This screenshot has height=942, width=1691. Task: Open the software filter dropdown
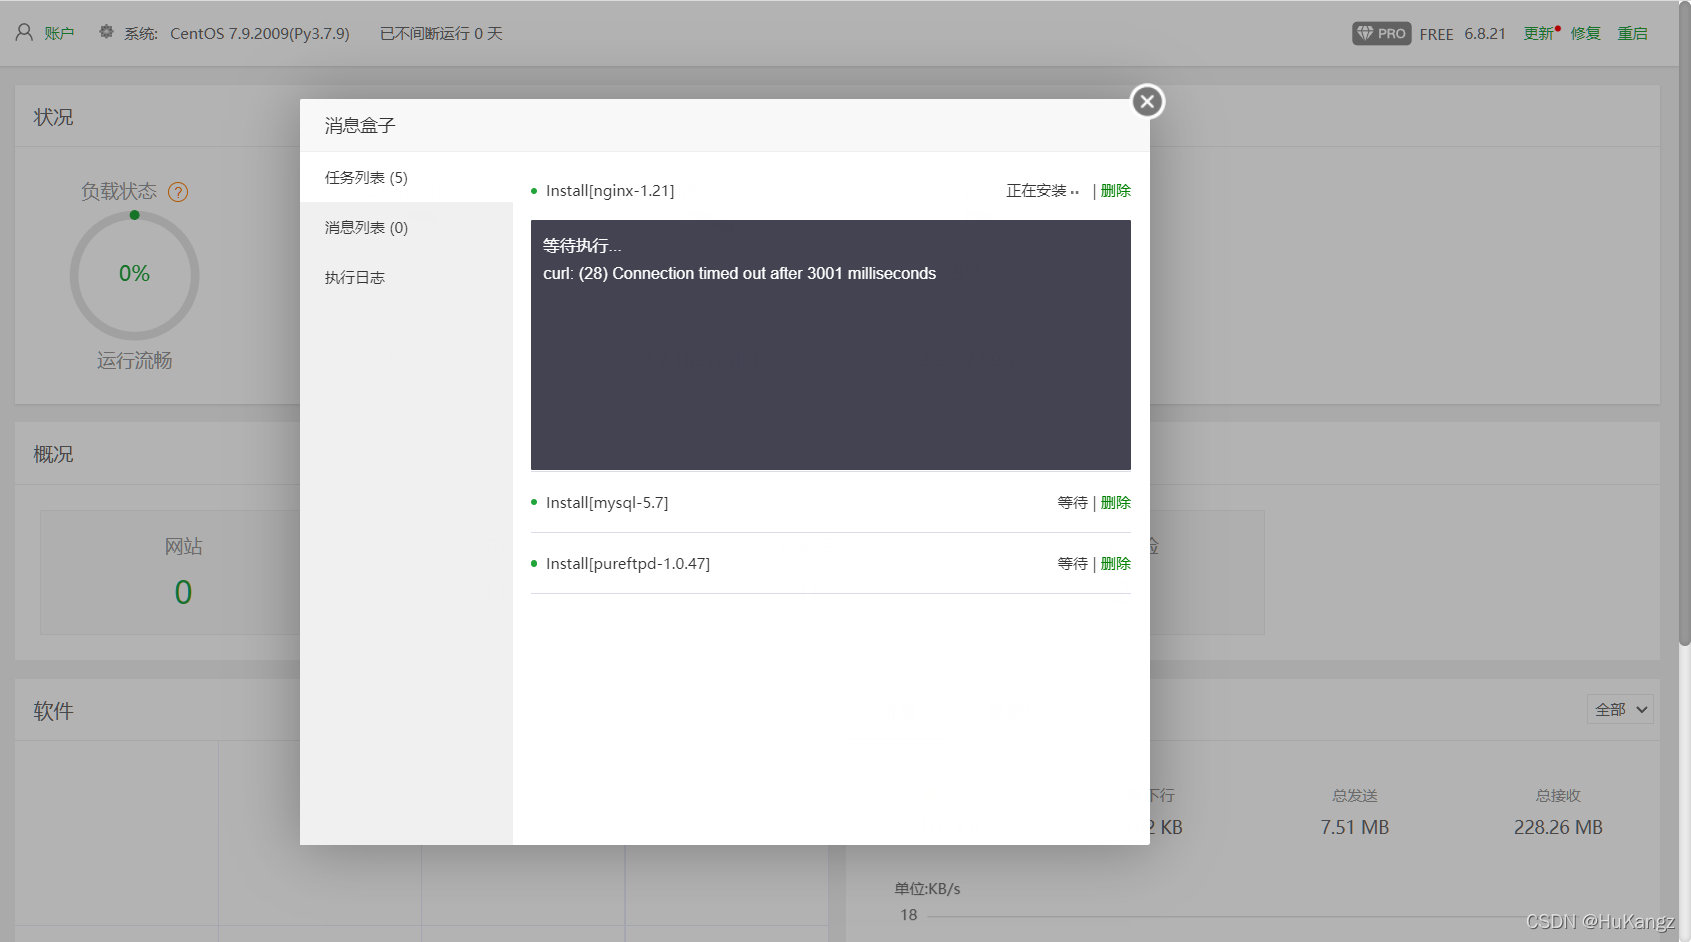click(x=1620, y=709)
